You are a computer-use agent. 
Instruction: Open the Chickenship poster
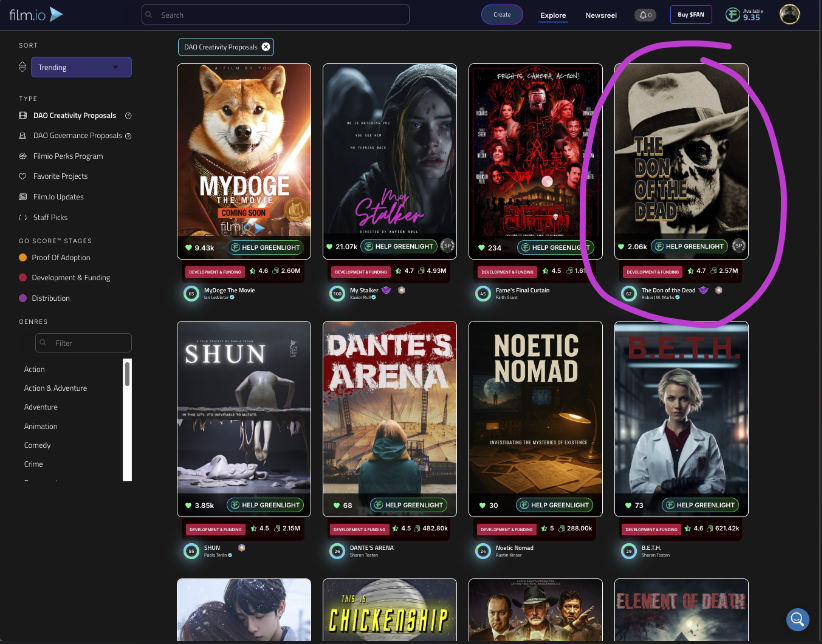tap(390, 609)
